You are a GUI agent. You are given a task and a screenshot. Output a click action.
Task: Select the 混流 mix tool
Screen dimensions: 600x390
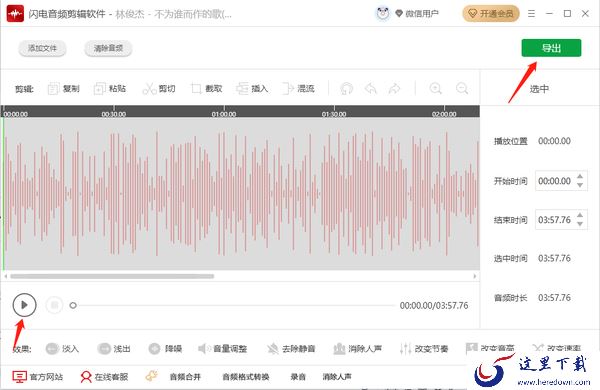click(298, 89)
